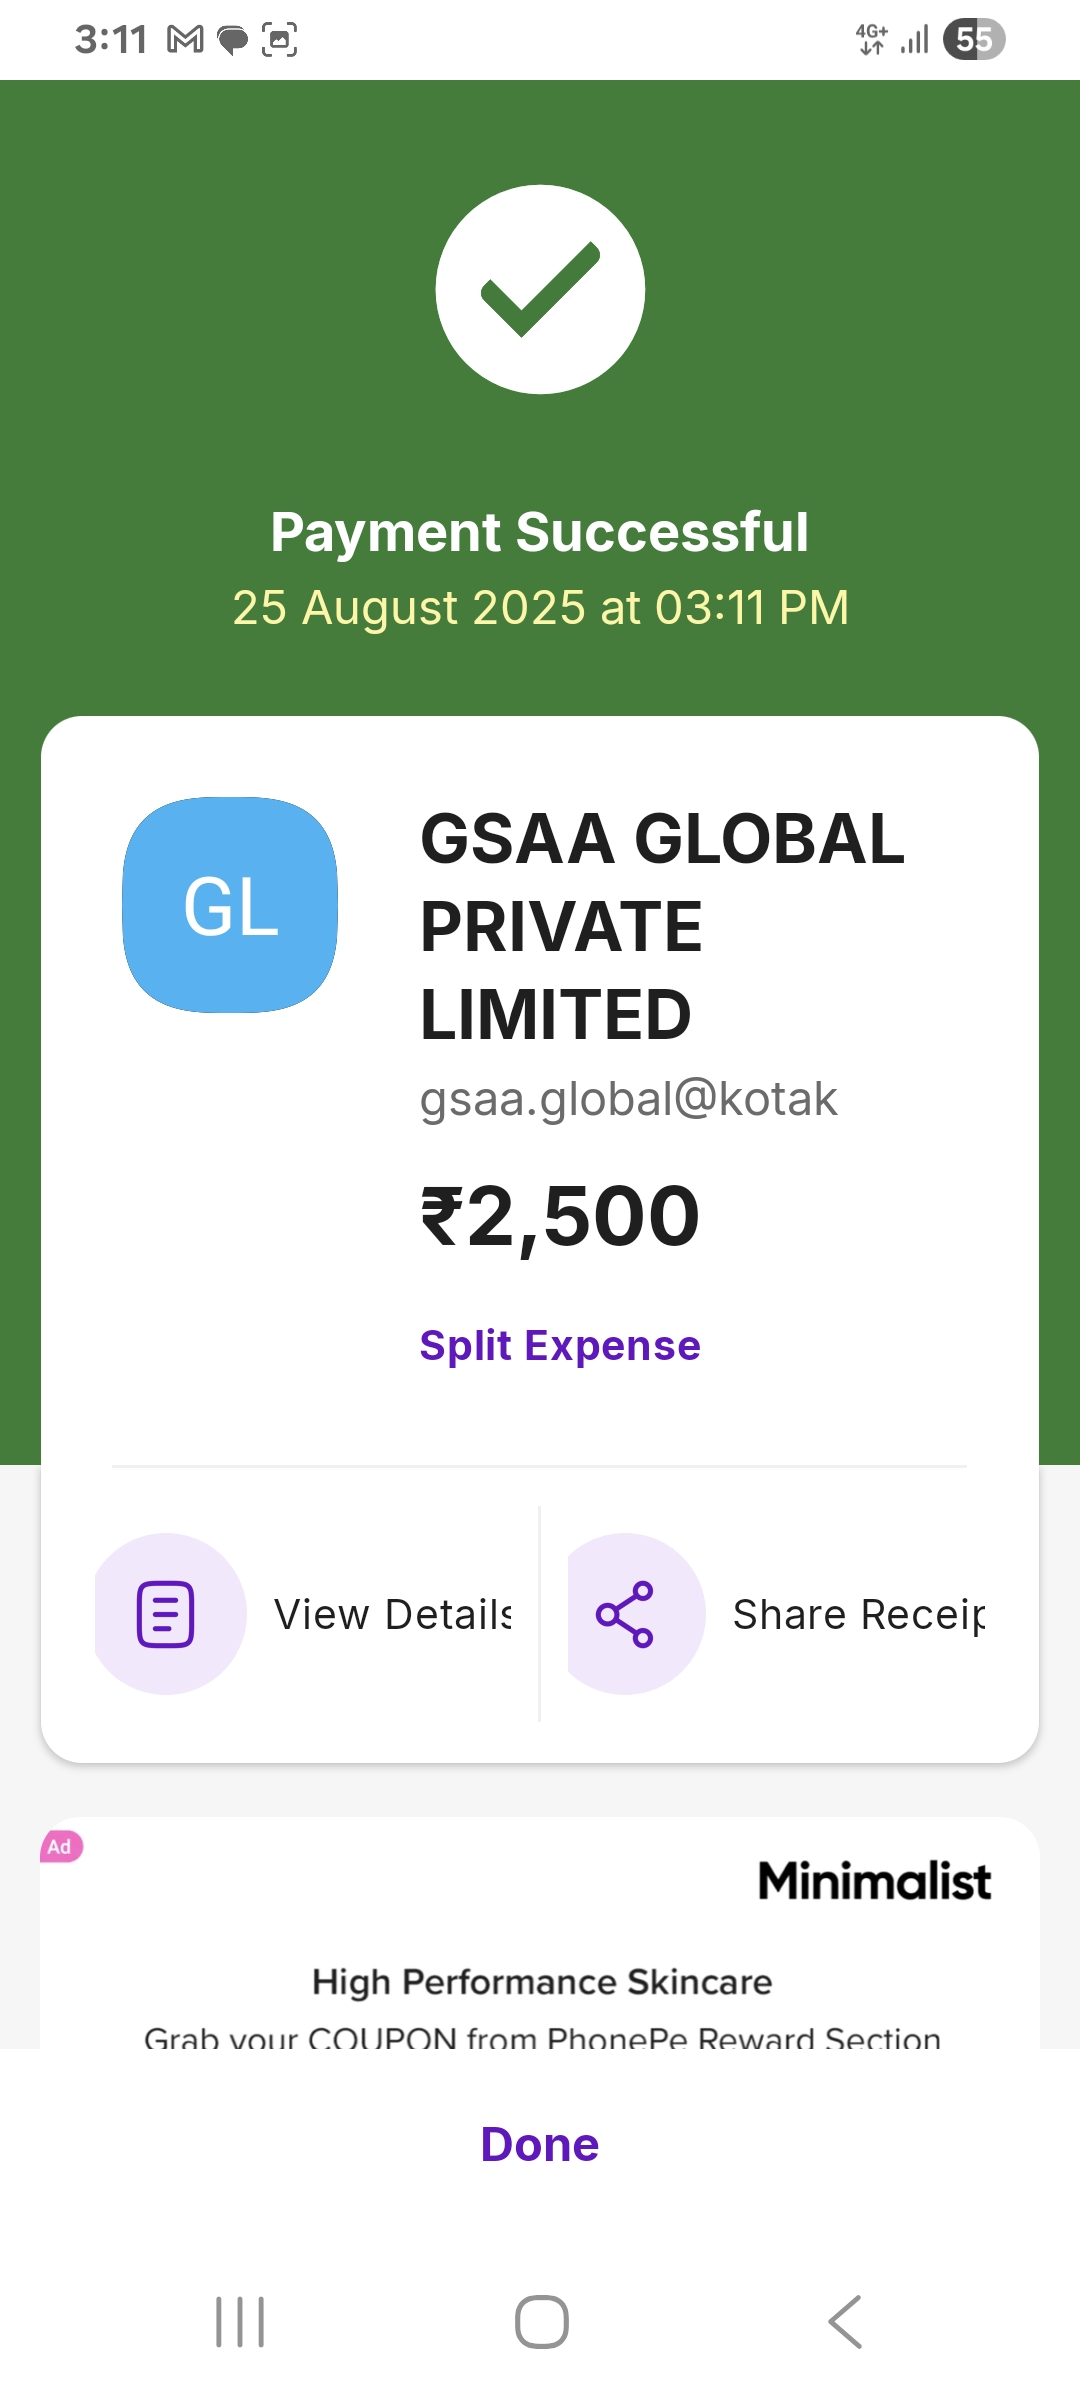
Task: Tap the Split Expense link
Action: [x=560, y=1345]
